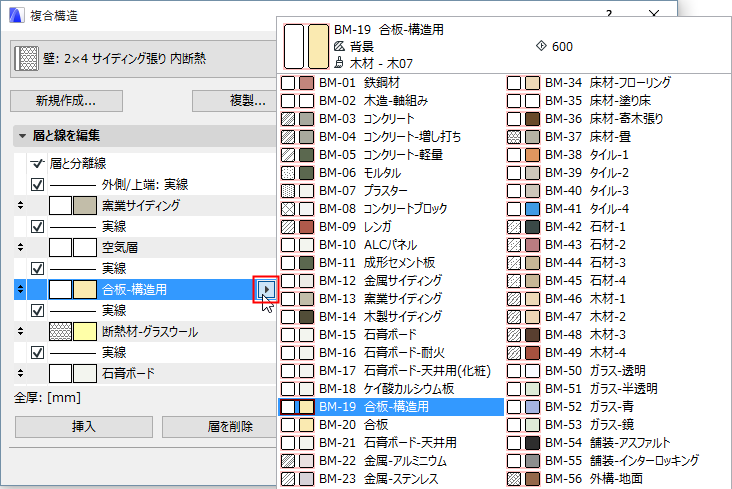Click the hatch pattern swatch of 断熱材-グラスウール
This screenshot has height=489, width=732.
point(60,332)
